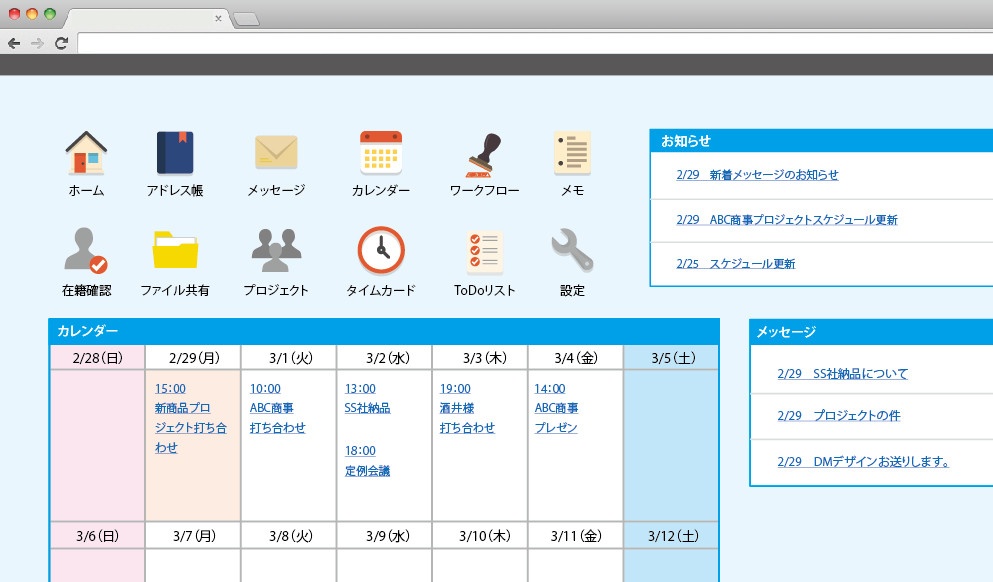Open the ホーム home icon
Image resolution: width=993 pixels, height=582 pixels.
[x=86, y=153]
